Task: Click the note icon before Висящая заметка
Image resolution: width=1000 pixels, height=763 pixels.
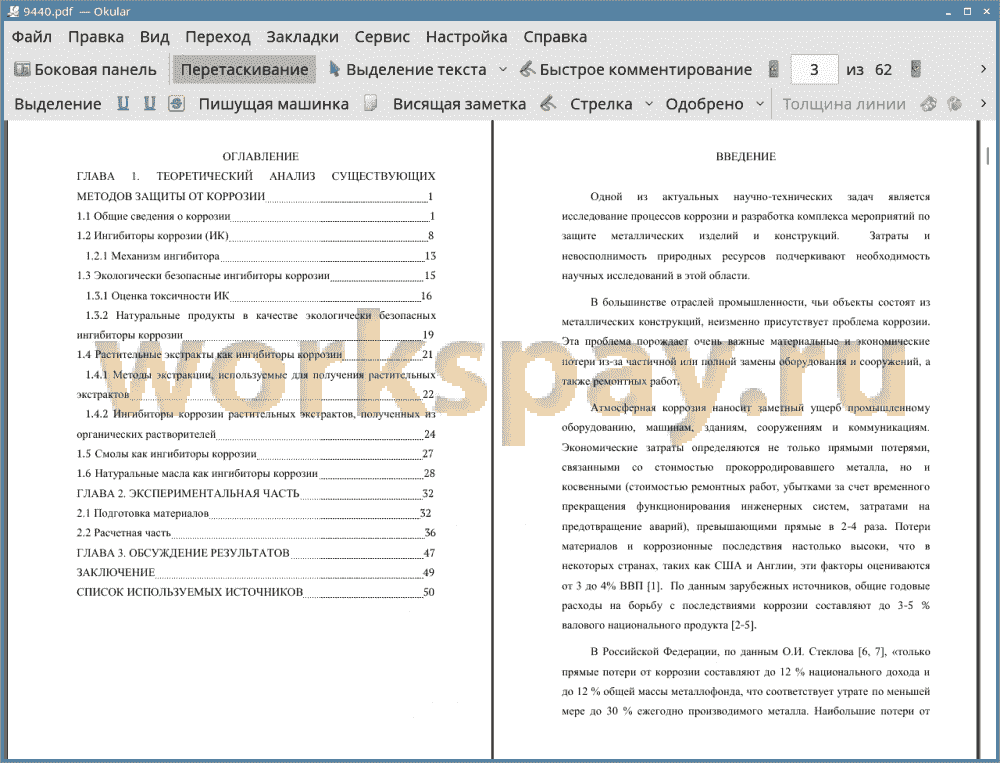Action: click(371, 103)
